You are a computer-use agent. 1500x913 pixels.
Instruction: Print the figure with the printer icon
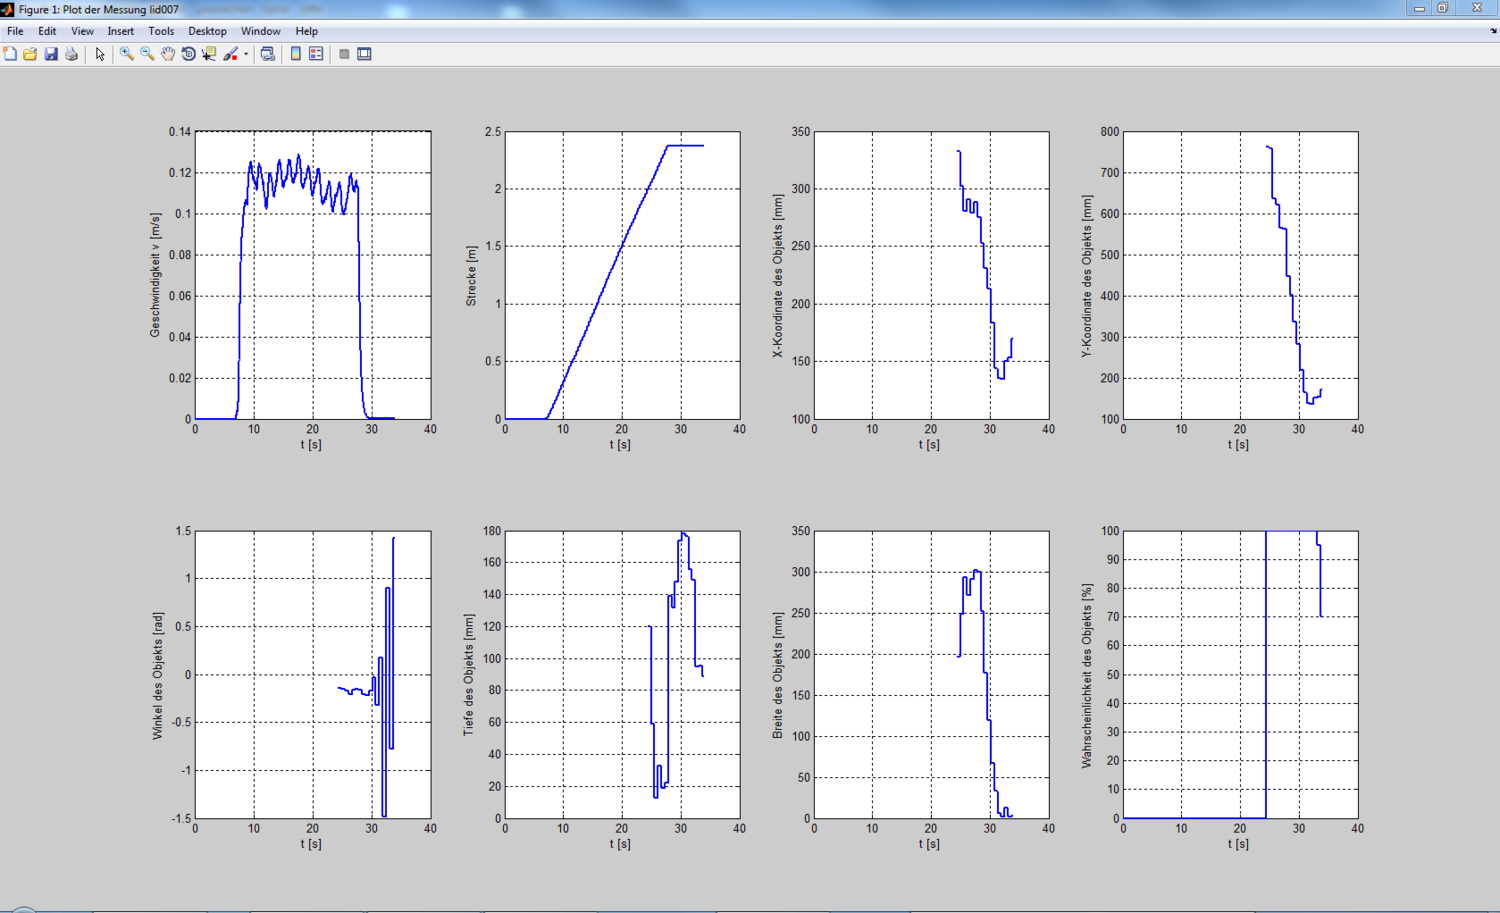point(71,54)
